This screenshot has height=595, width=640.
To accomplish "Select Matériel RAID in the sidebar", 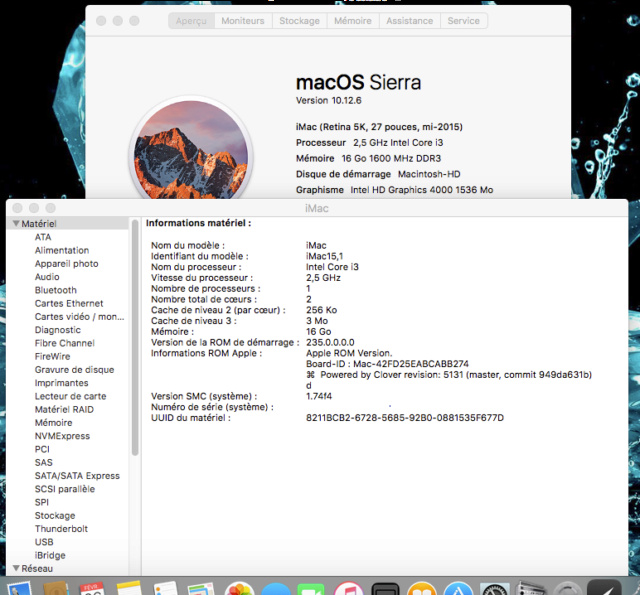I will coord(64,409).
